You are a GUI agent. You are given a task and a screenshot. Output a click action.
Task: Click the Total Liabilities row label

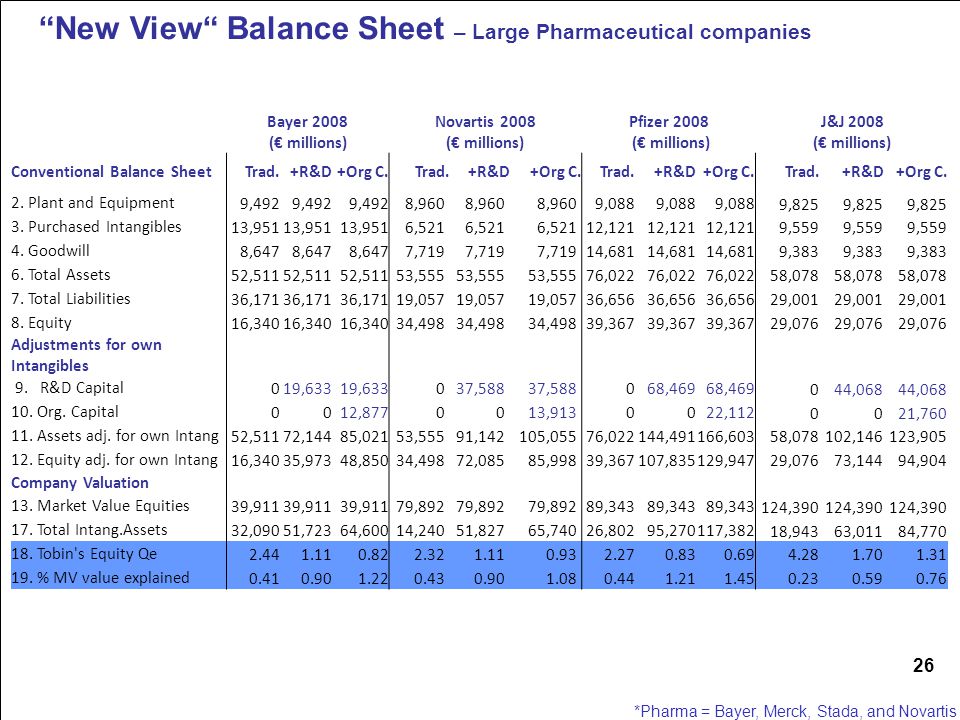coord(71,299)
